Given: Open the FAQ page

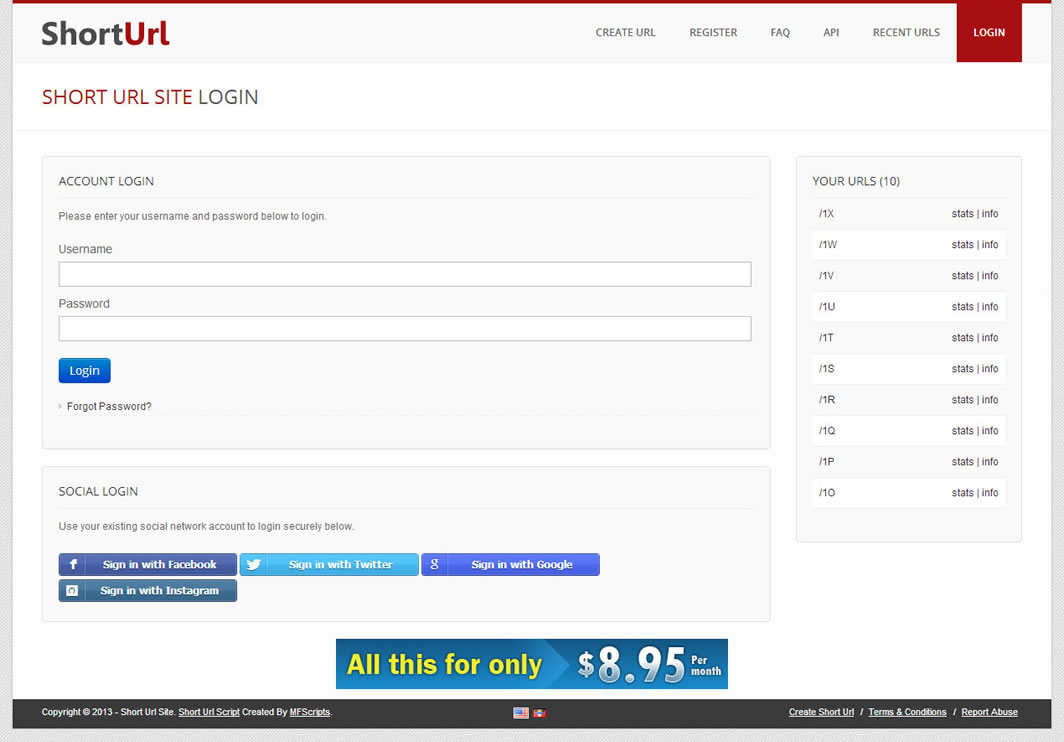Looking at the screenshot, I should click(780, 33).
